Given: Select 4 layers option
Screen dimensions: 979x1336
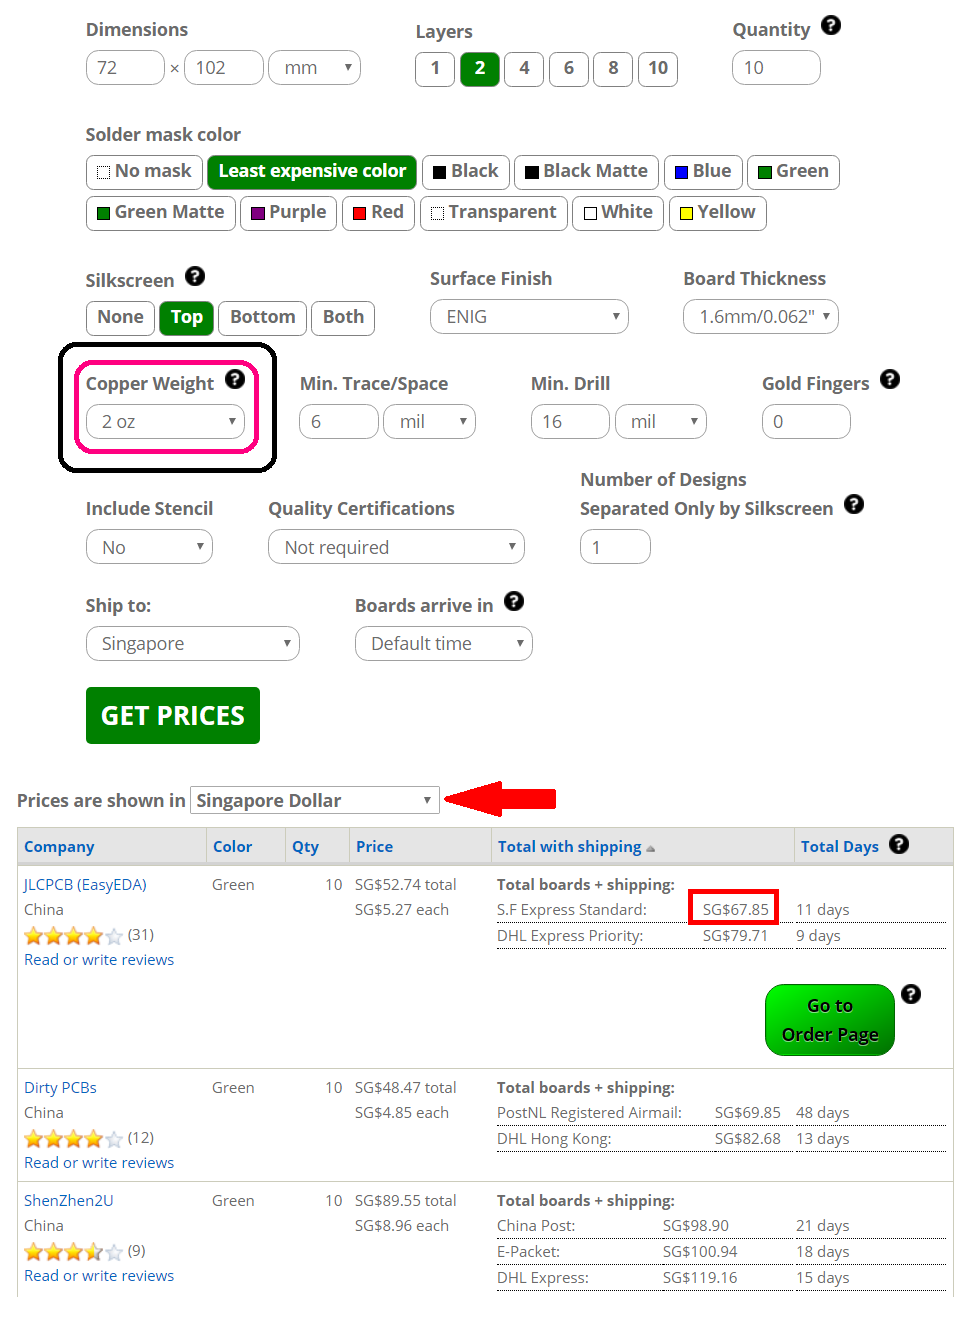Looking at the screenshot, I should coord(524,69).
